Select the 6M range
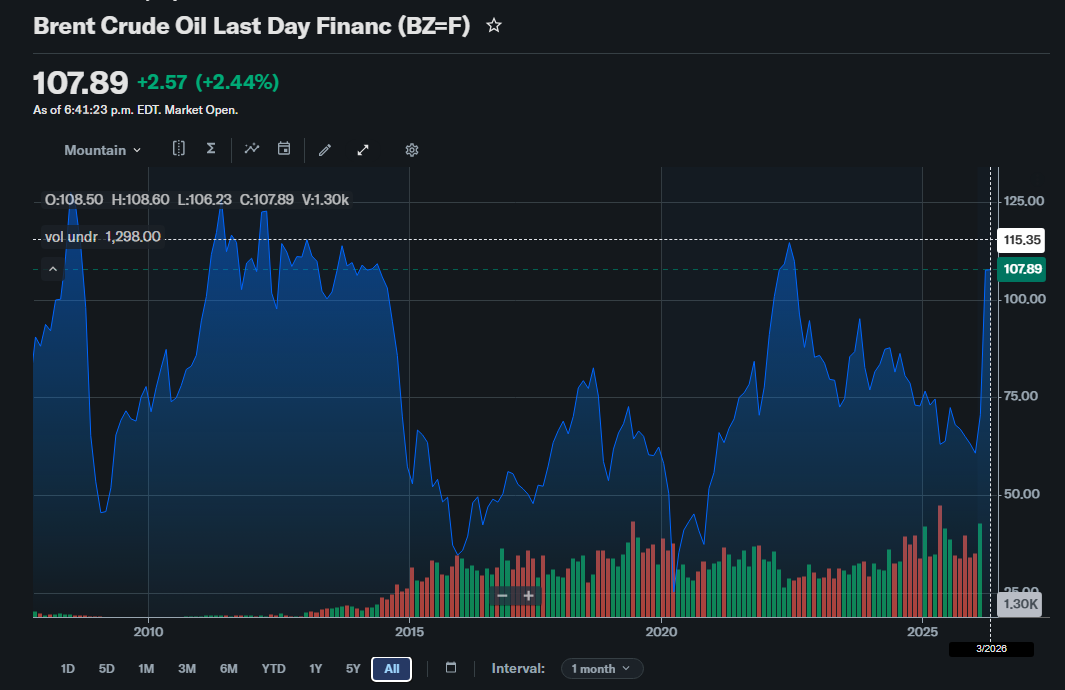This screenshot has height=690, width=1065. [229, 669]
